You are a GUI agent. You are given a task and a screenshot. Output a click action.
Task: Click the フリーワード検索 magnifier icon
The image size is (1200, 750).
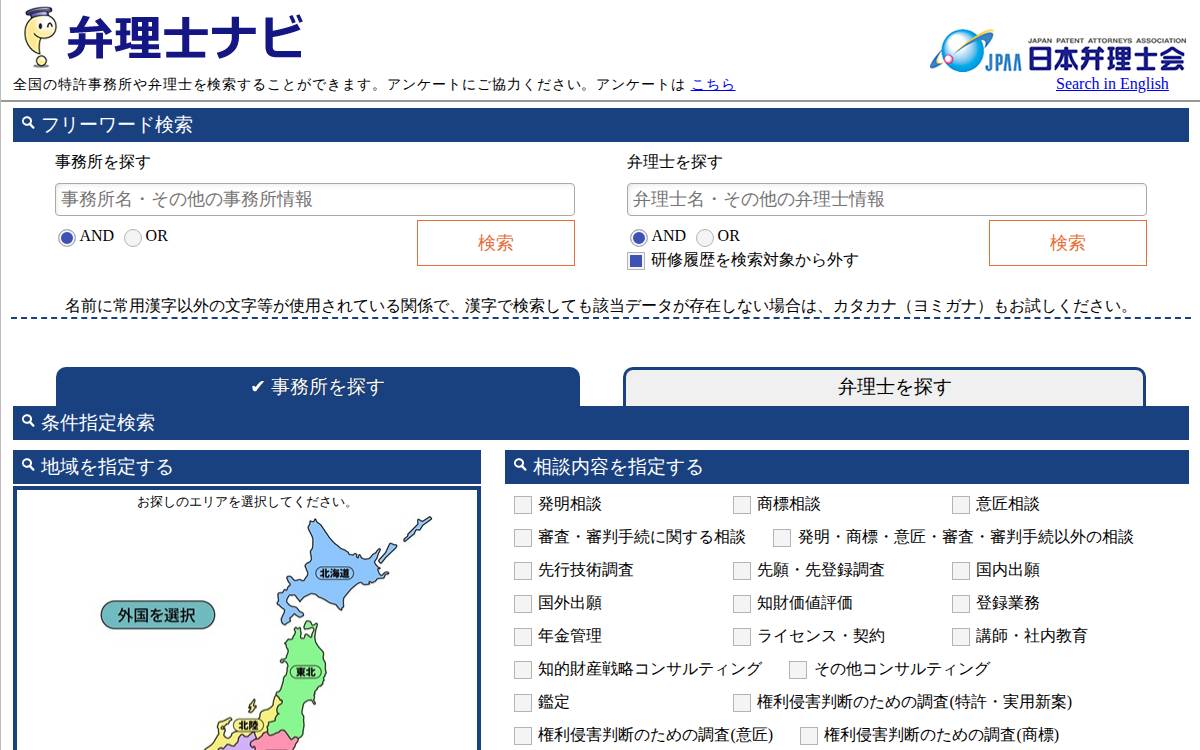(x=28, y=124)
